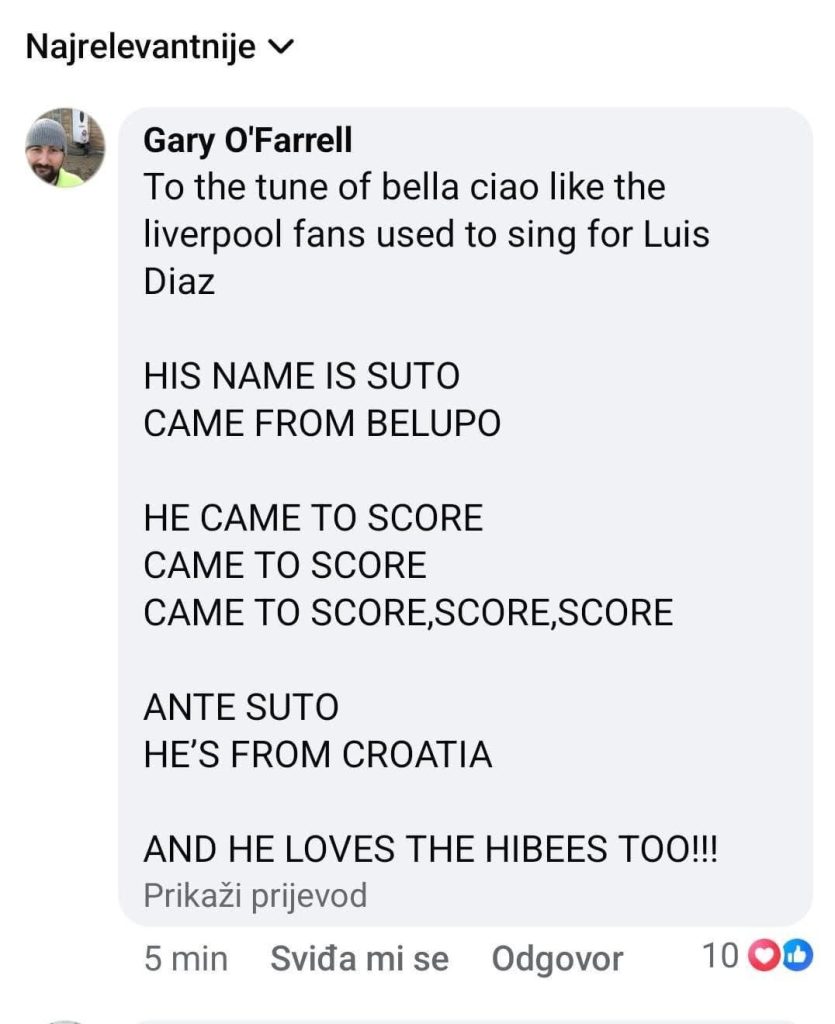Reply using the Odgovor button
This screenshot has height=1024, width=835.
(557, 958)
